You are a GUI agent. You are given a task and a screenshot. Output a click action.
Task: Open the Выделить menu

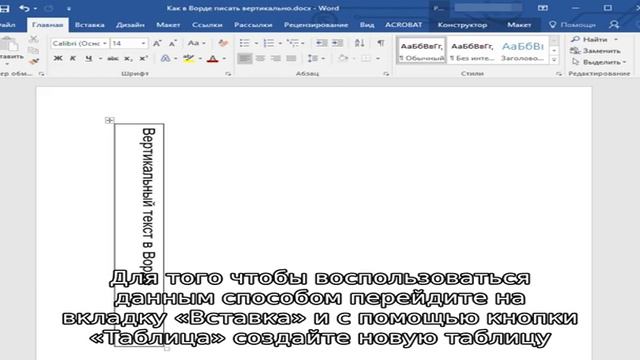click(x=599, y=62)
